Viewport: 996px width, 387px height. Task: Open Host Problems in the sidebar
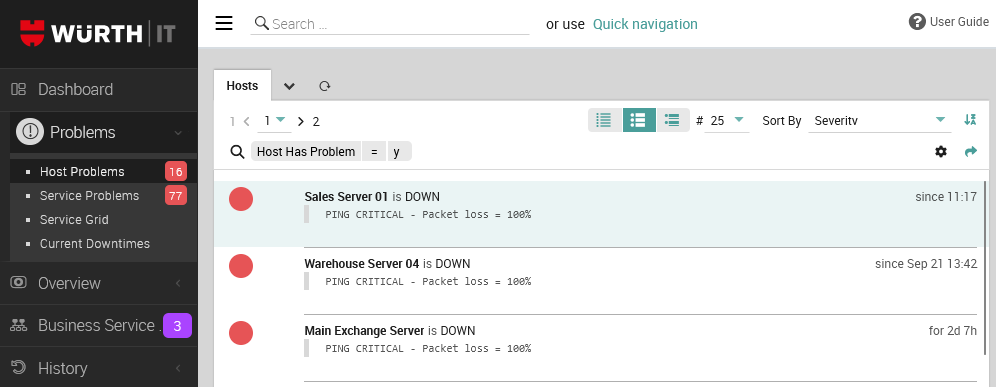tap(82, 172)
